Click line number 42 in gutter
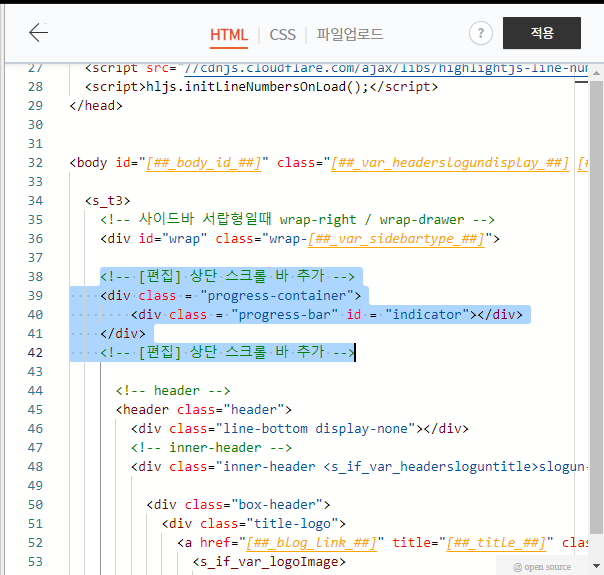The height and width of the screenshot is (575, 604). (x=35, y=353)
